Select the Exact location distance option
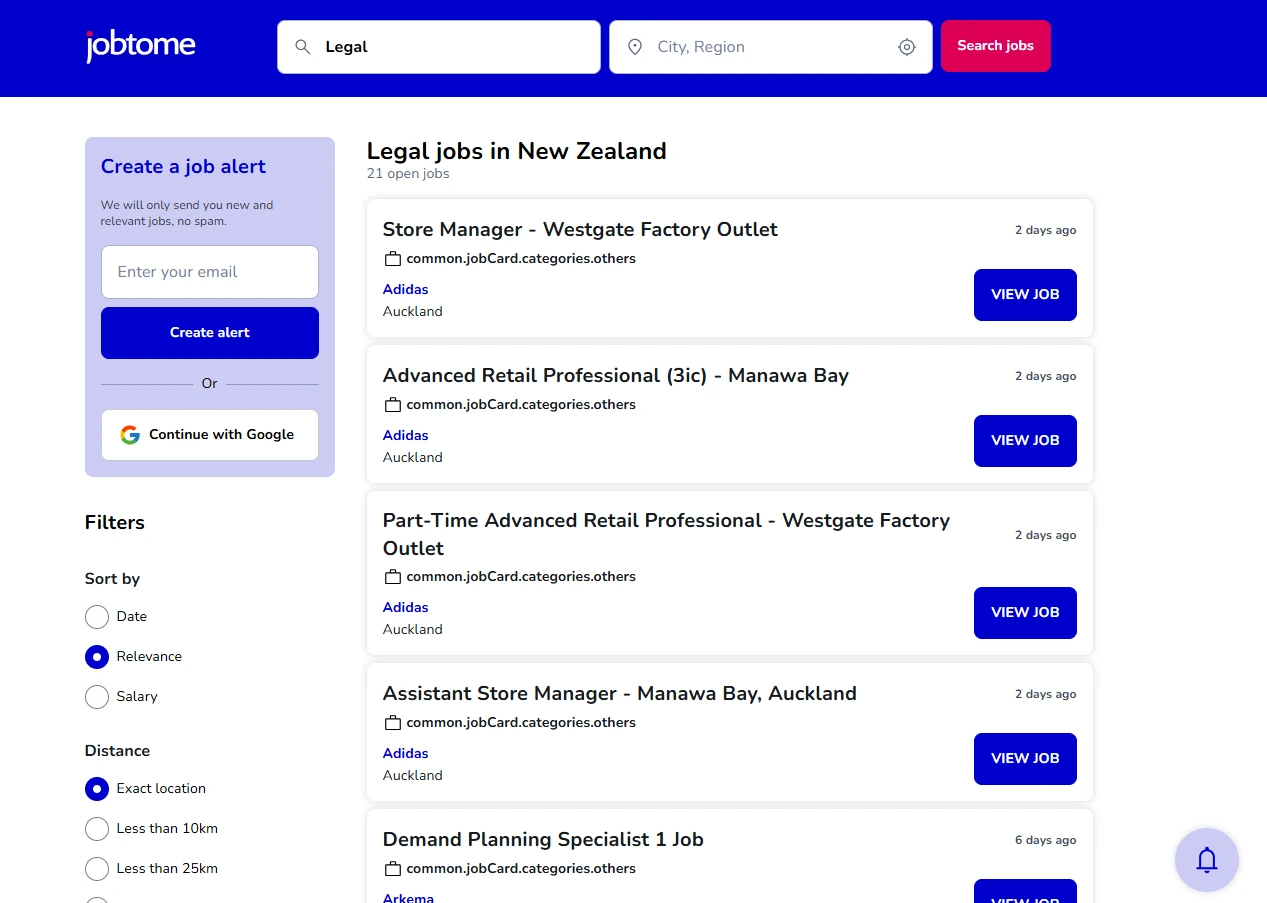The height and width of the screenshot is (903, 1267). 97,789
